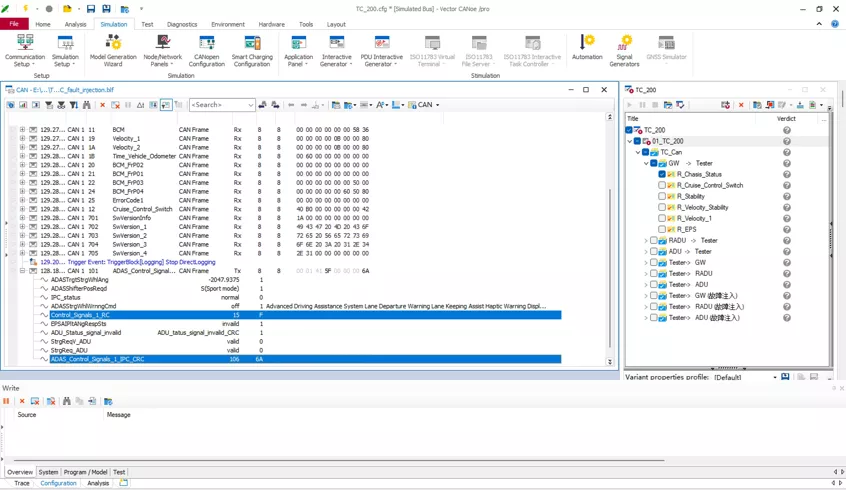Click the red X delete icon in trace toolbar
This screenshot has height=490, width=846.
point(102,105)
